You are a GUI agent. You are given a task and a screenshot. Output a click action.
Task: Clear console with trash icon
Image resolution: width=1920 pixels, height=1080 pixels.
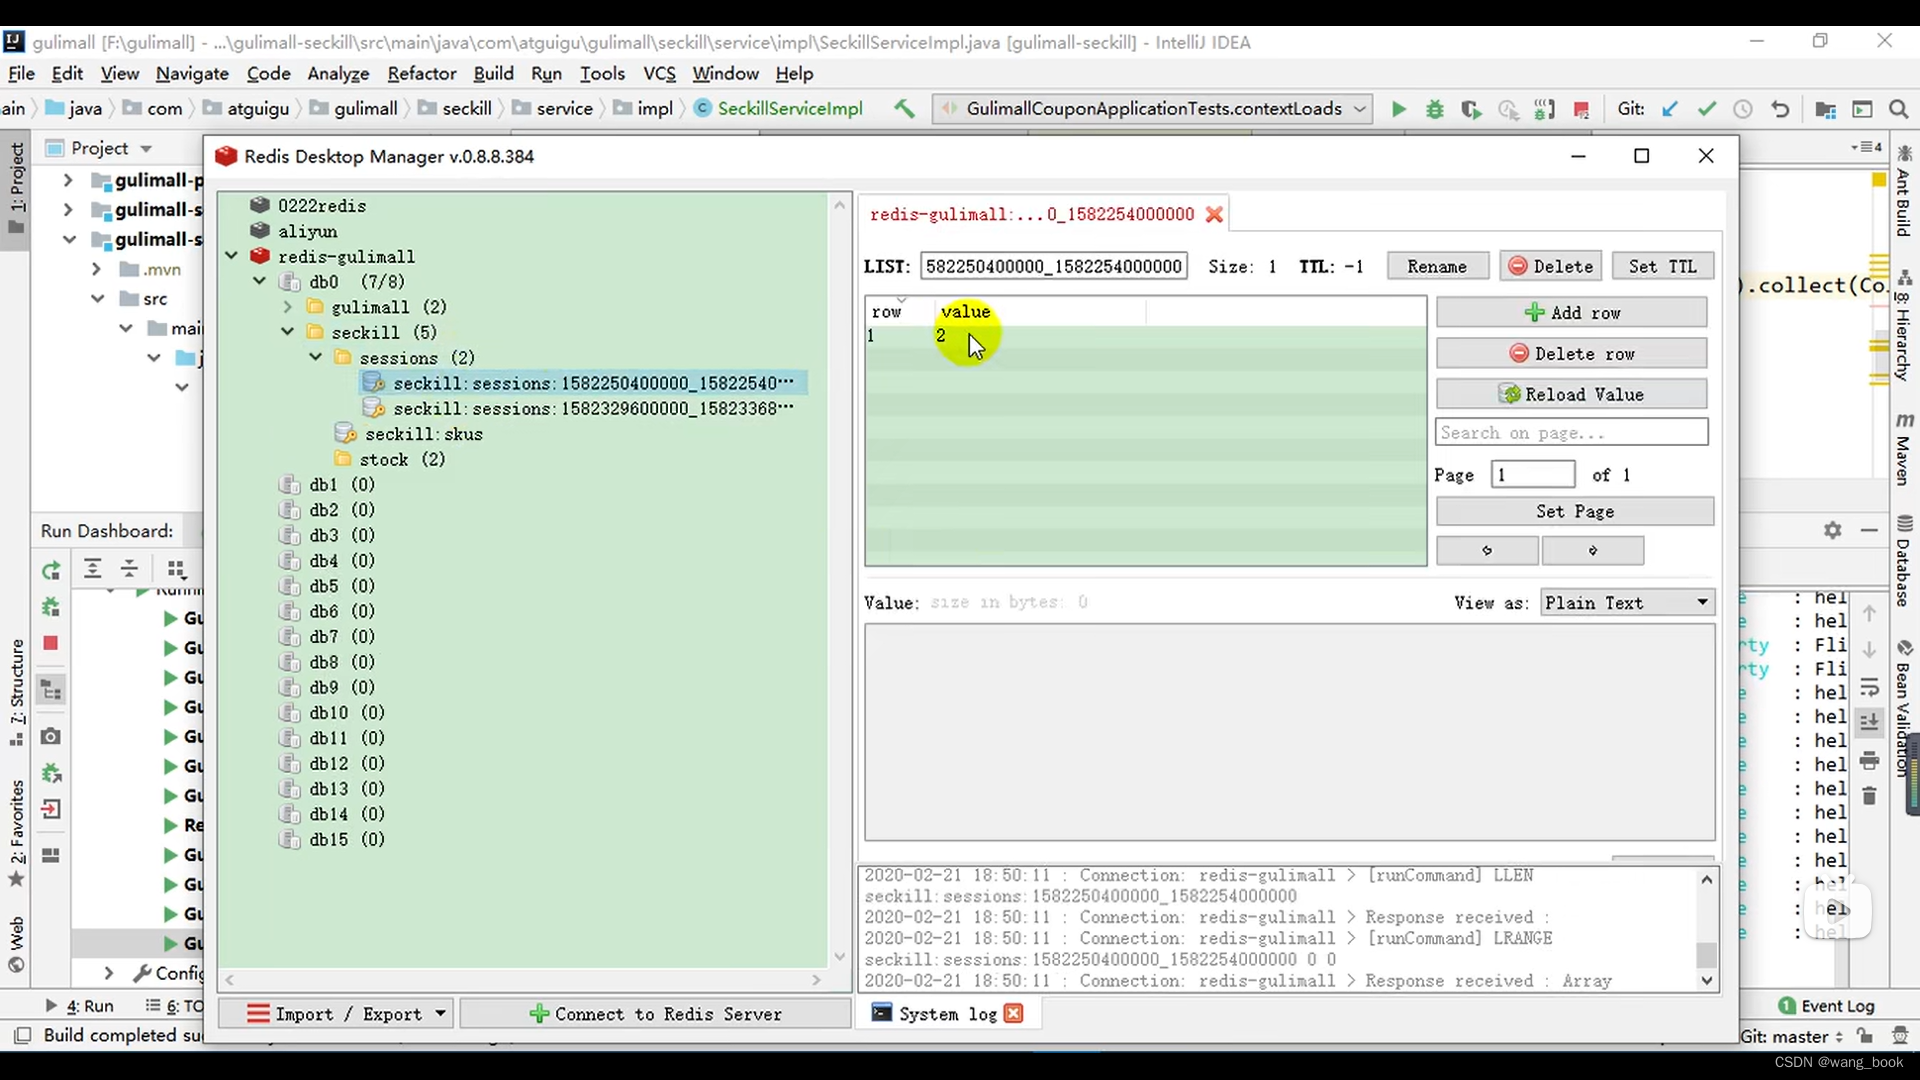(x=1869, y=796)
